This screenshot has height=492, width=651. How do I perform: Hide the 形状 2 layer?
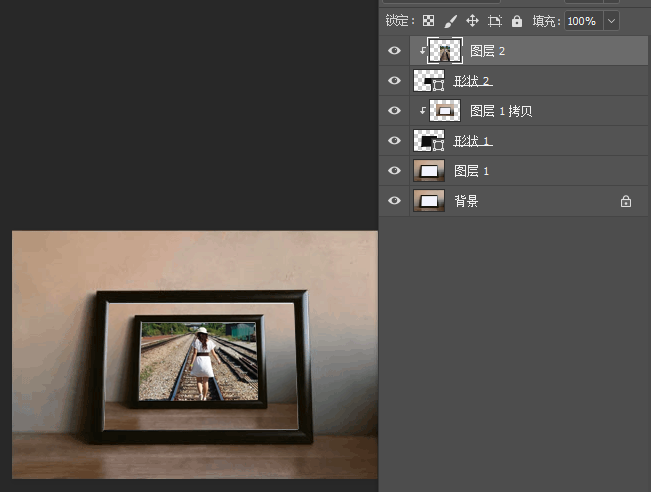(394, 81)
